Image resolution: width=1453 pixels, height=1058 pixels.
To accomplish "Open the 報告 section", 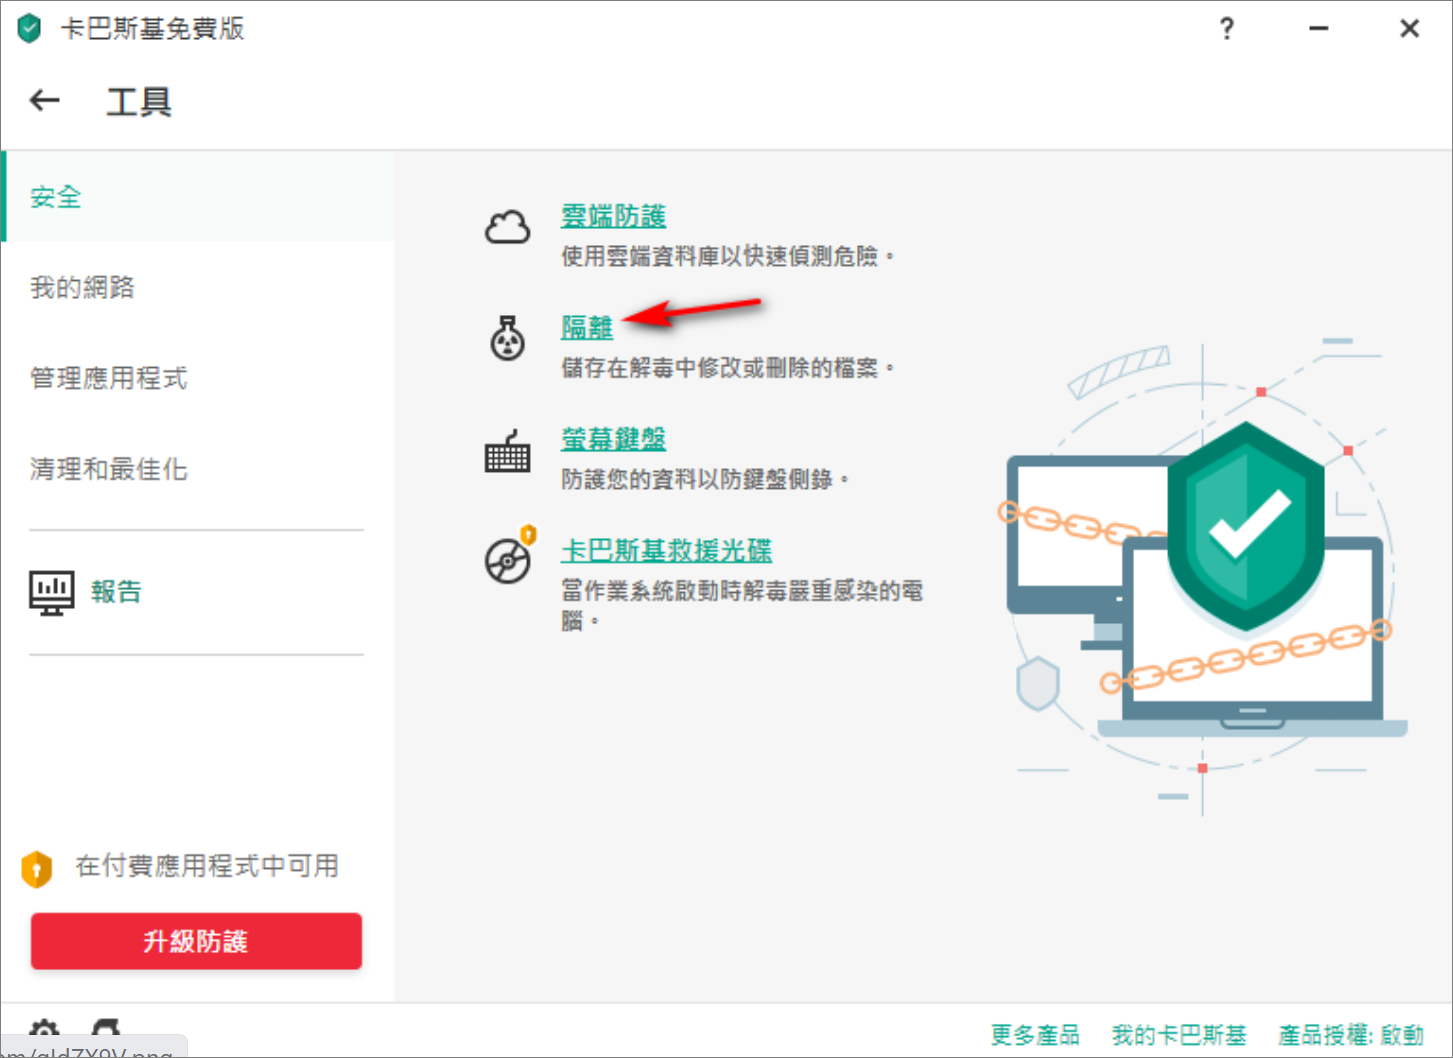I will 116,592.
